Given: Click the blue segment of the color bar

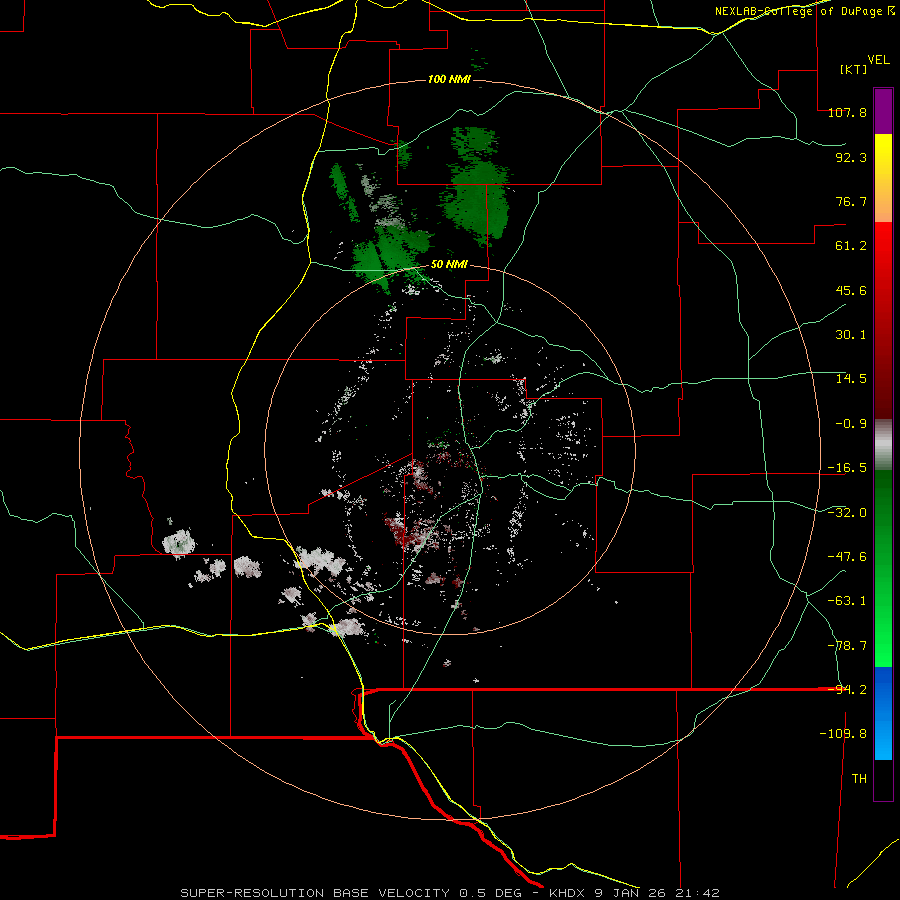Looking at the screenshot, I should (x=883, y=689).
